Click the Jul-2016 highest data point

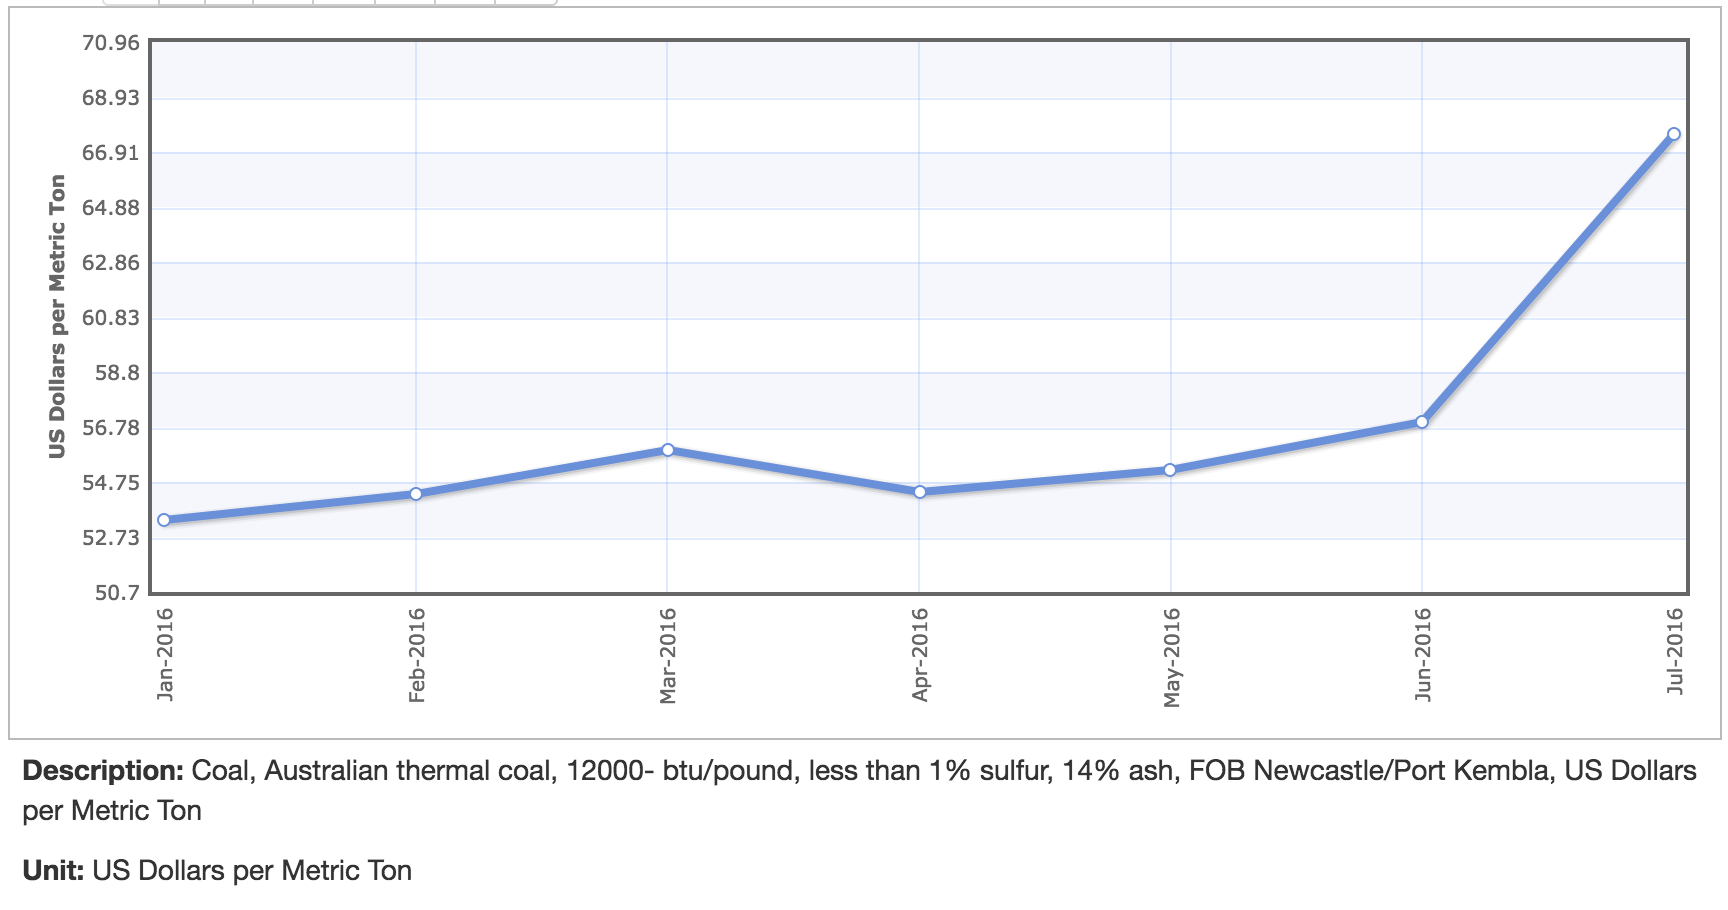click(1674, 134)
